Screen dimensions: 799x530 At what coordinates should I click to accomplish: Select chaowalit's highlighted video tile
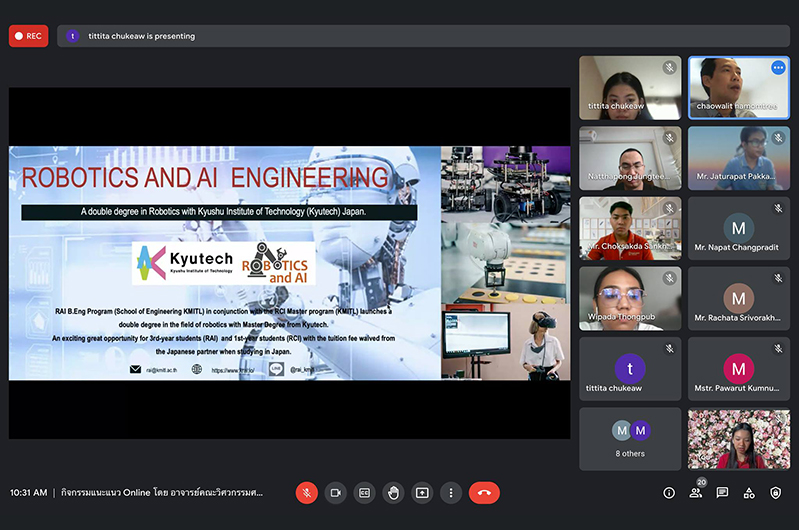point(739,88)
